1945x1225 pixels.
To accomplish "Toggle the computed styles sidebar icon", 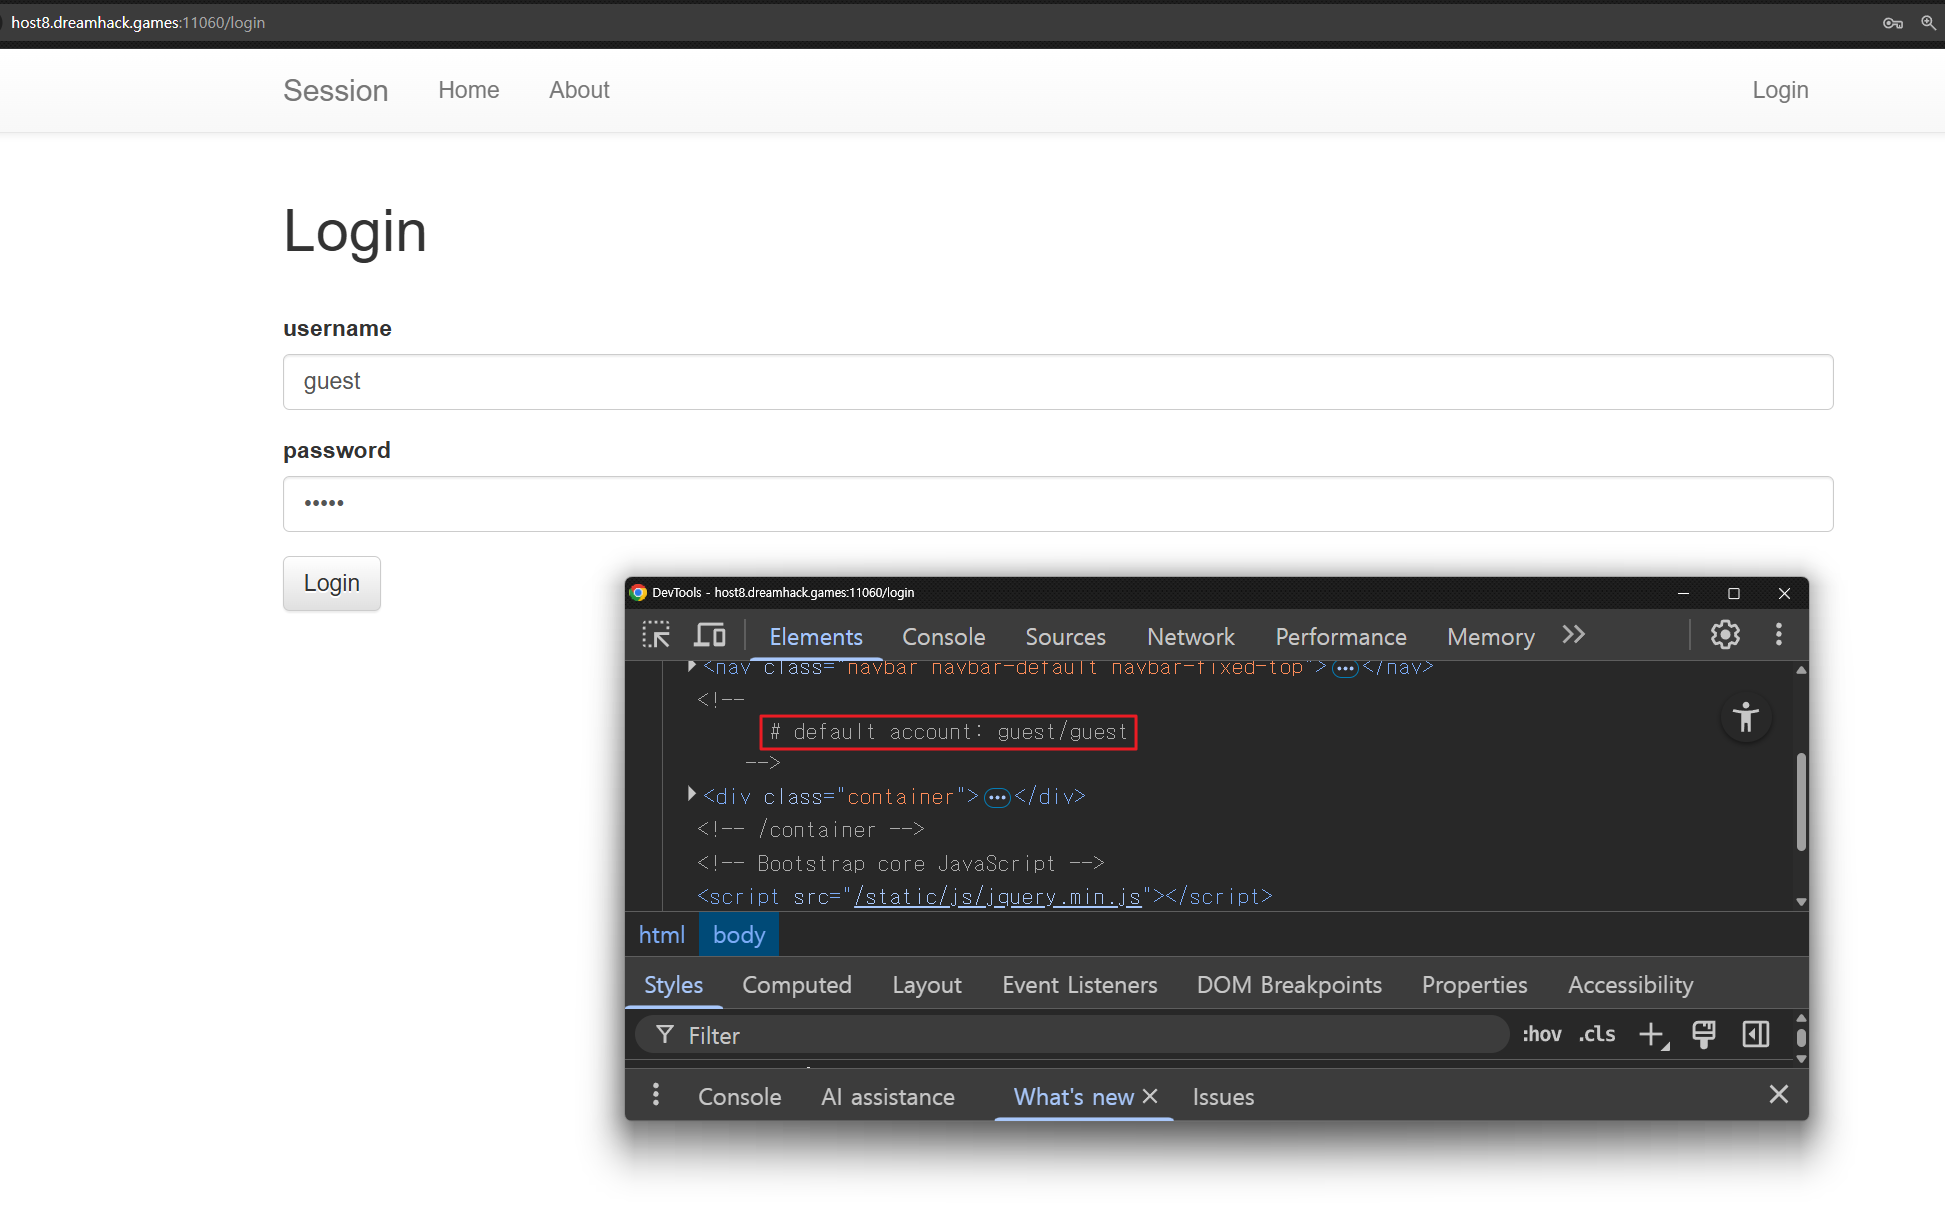I will (1756, 1035).
